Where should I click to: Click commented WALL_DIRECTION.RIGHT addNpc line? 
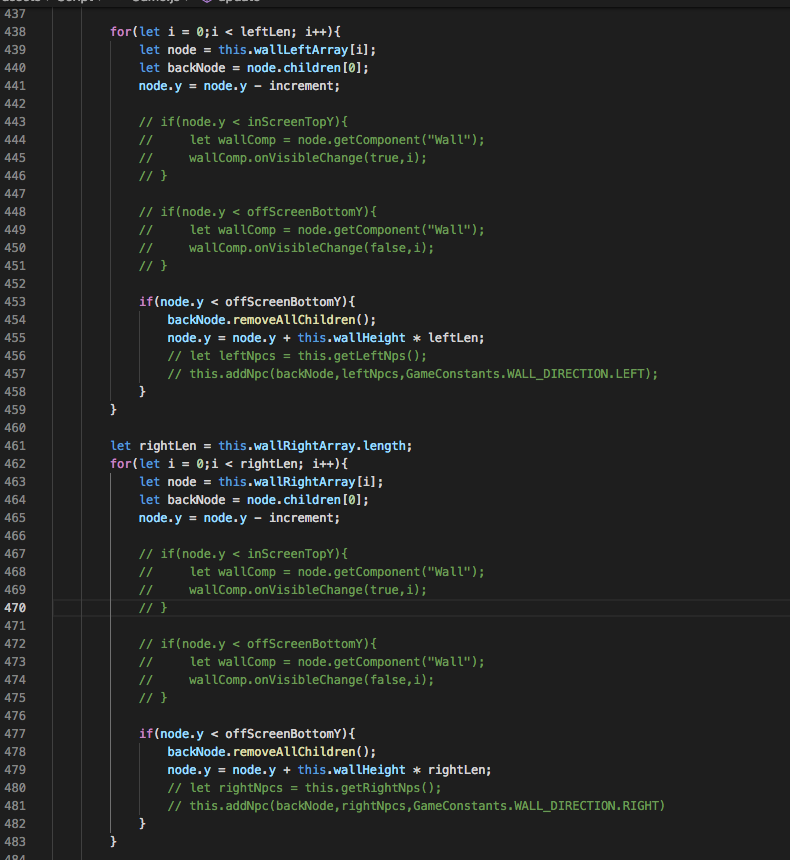416,806
